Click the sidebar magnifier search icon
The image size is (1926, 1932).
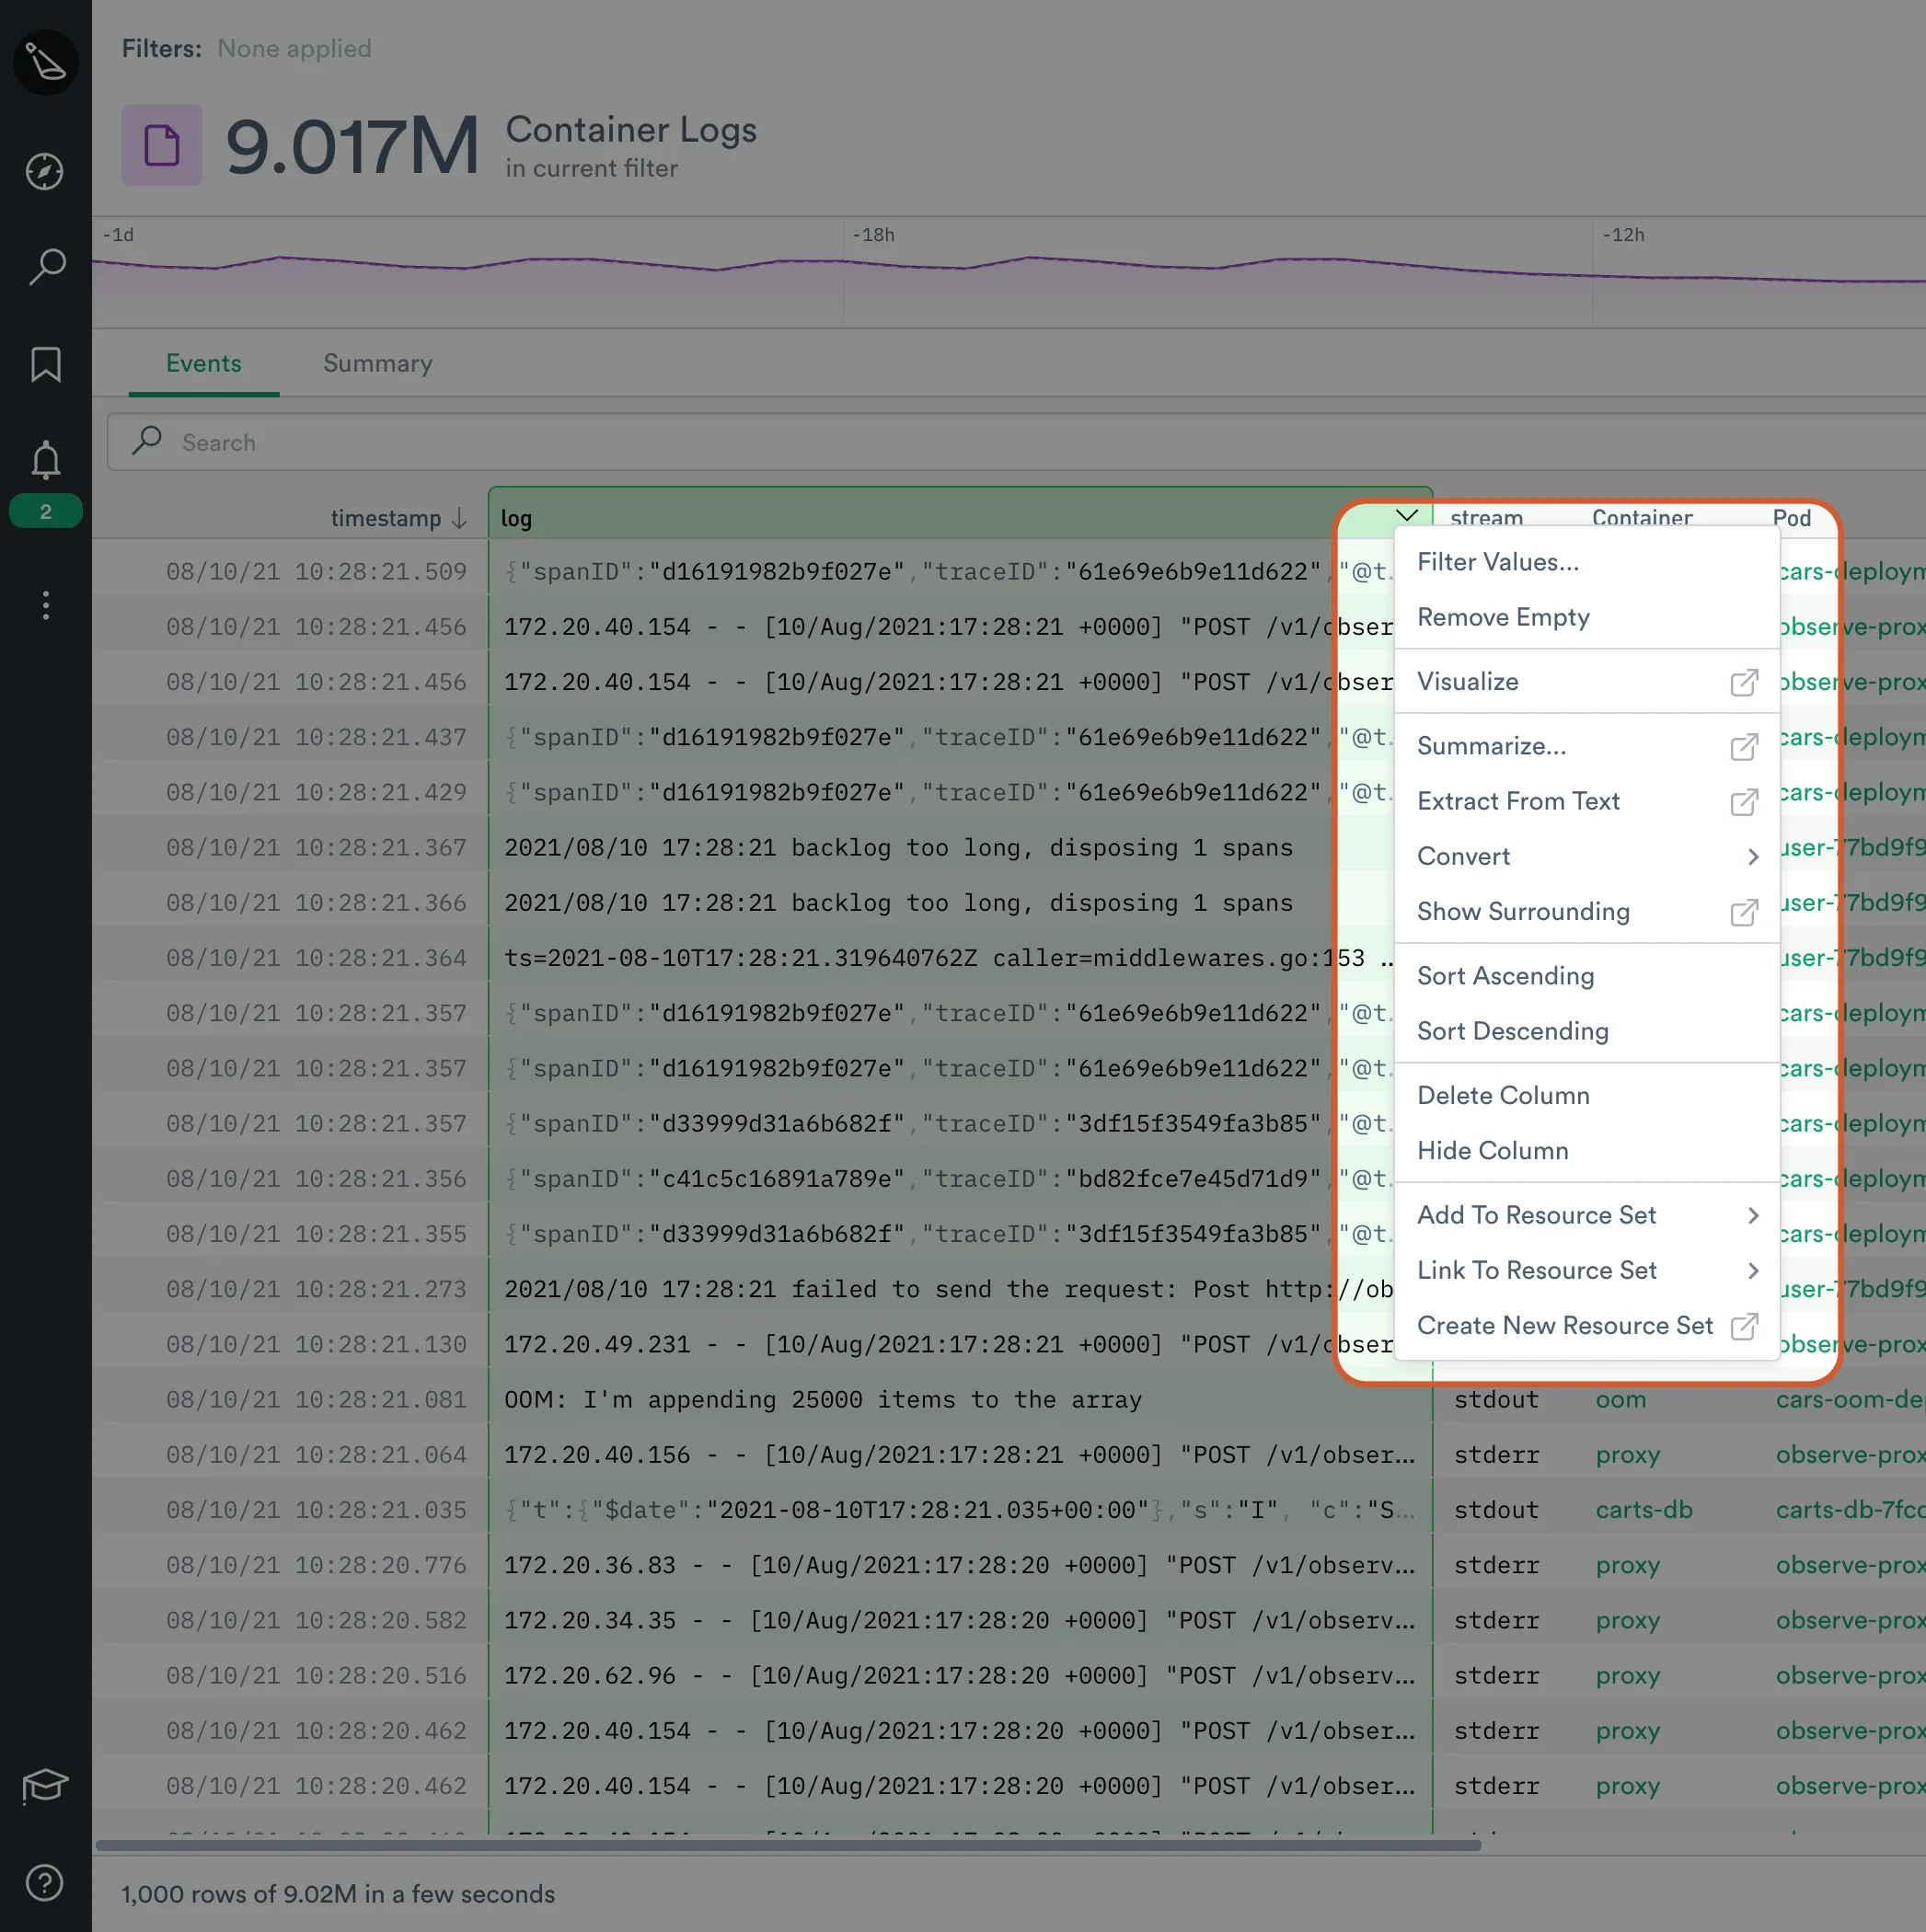(45, 267)
